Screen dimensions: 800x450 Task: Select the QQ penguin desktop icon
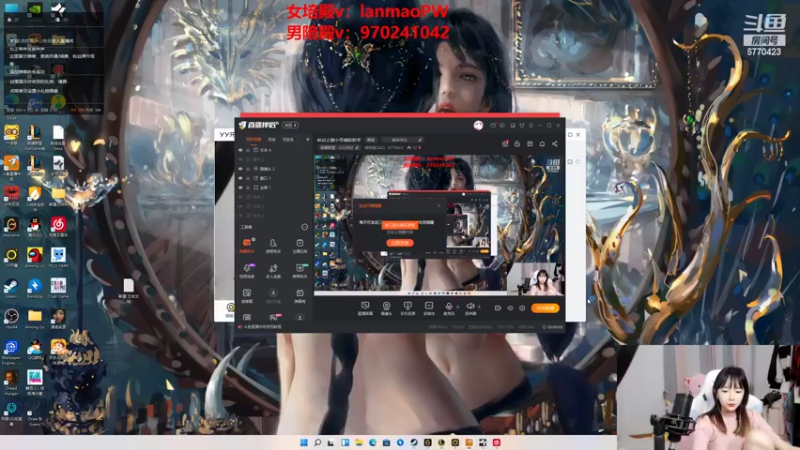[x=35, y=225]
